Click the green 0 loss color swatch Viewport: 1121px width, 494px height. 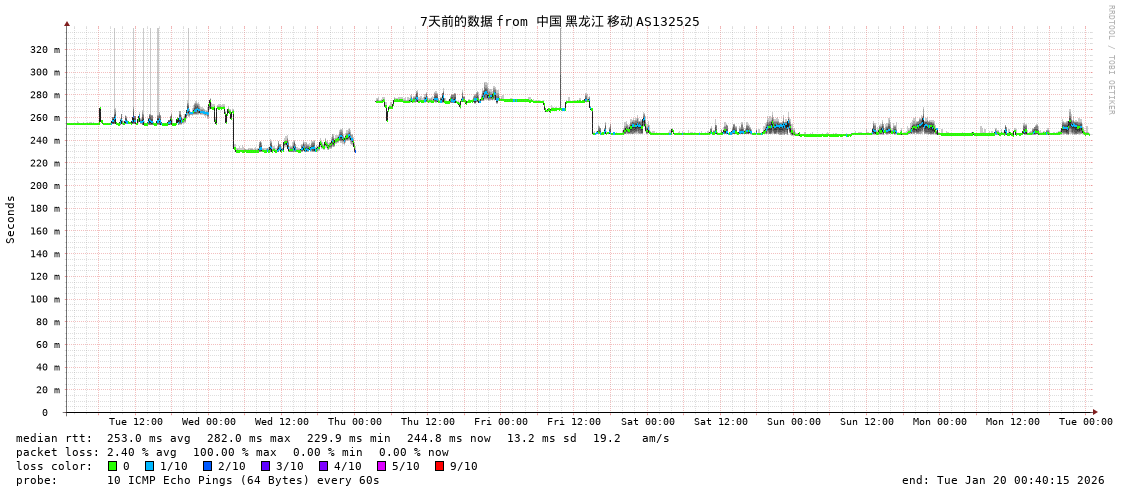point(113,466)
